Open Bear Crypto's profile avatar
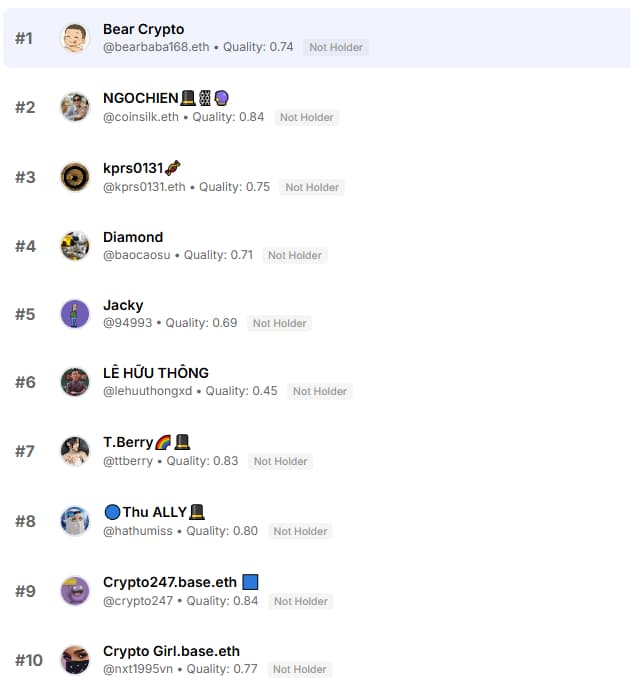 75,38
